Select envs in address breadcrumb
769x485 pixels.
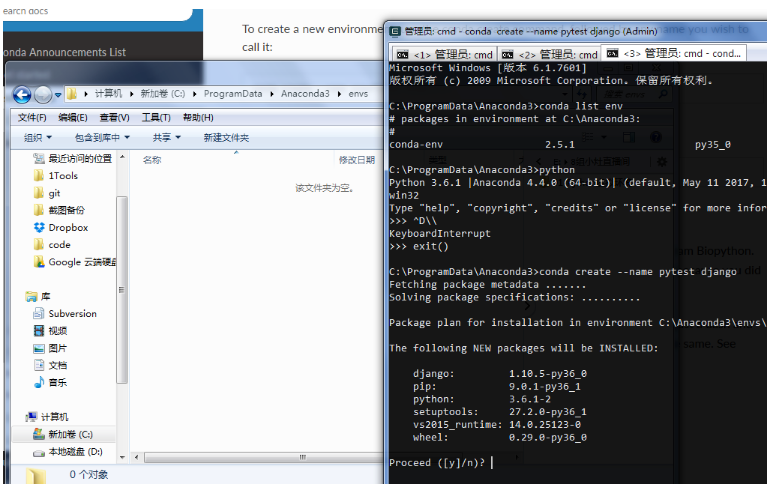(x=358, y=94)
